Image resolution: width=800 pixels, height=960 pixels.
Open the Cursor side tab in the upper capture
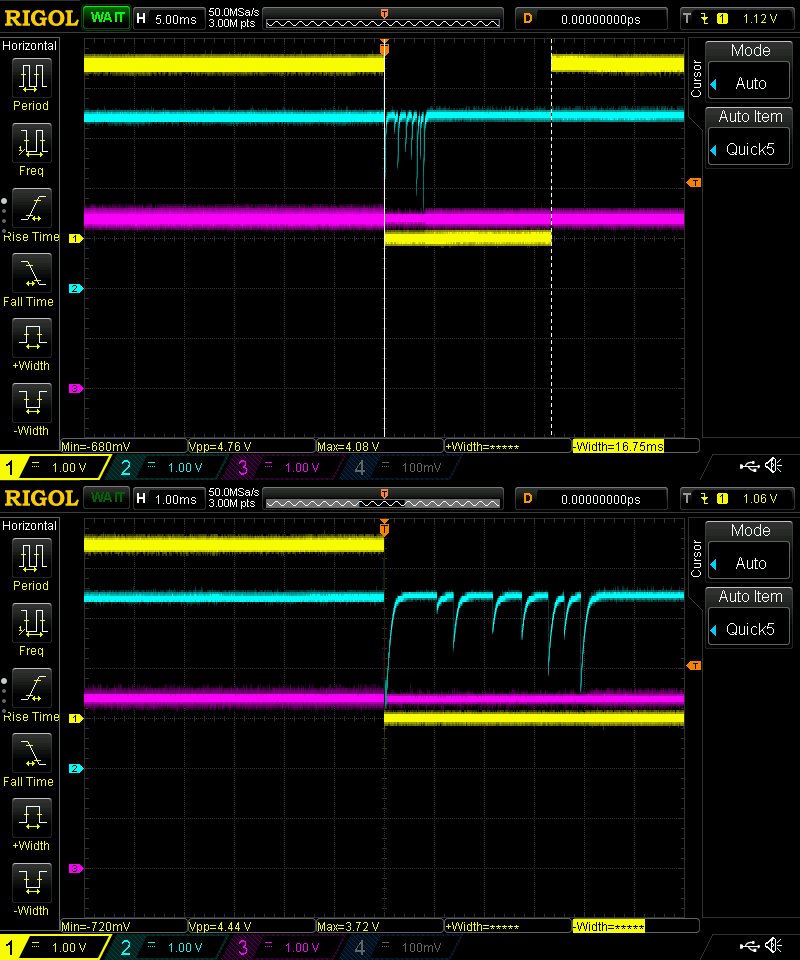(x=696, y=78)
